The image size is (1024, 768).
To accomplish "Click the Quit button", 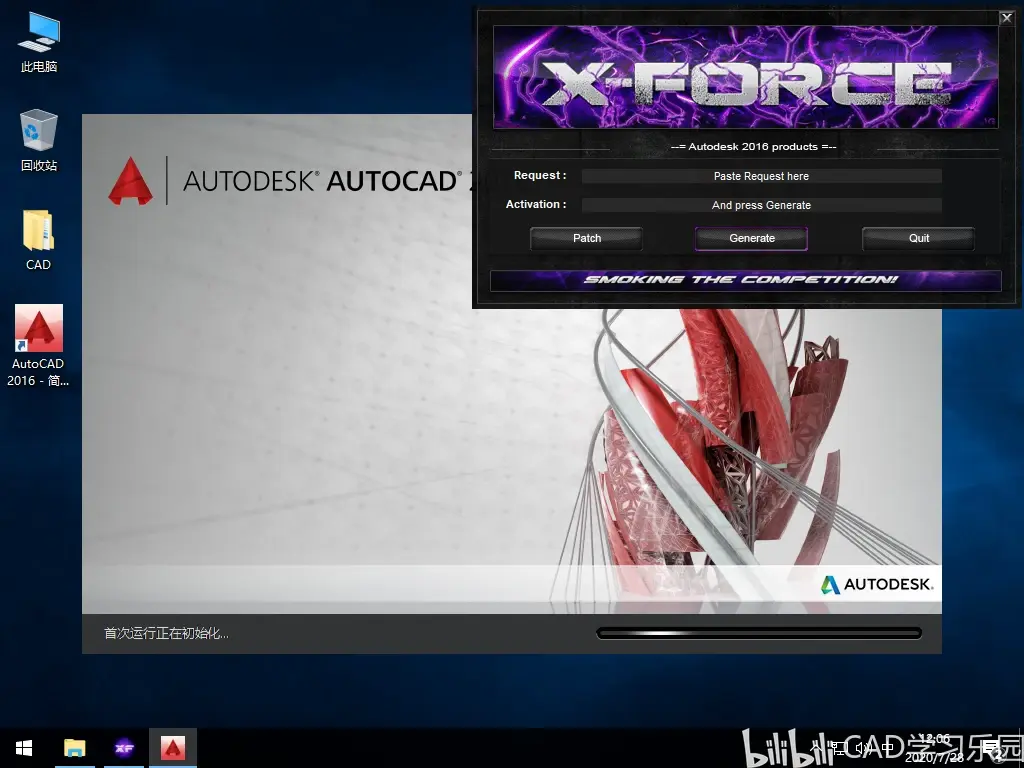I will (918, 238).
